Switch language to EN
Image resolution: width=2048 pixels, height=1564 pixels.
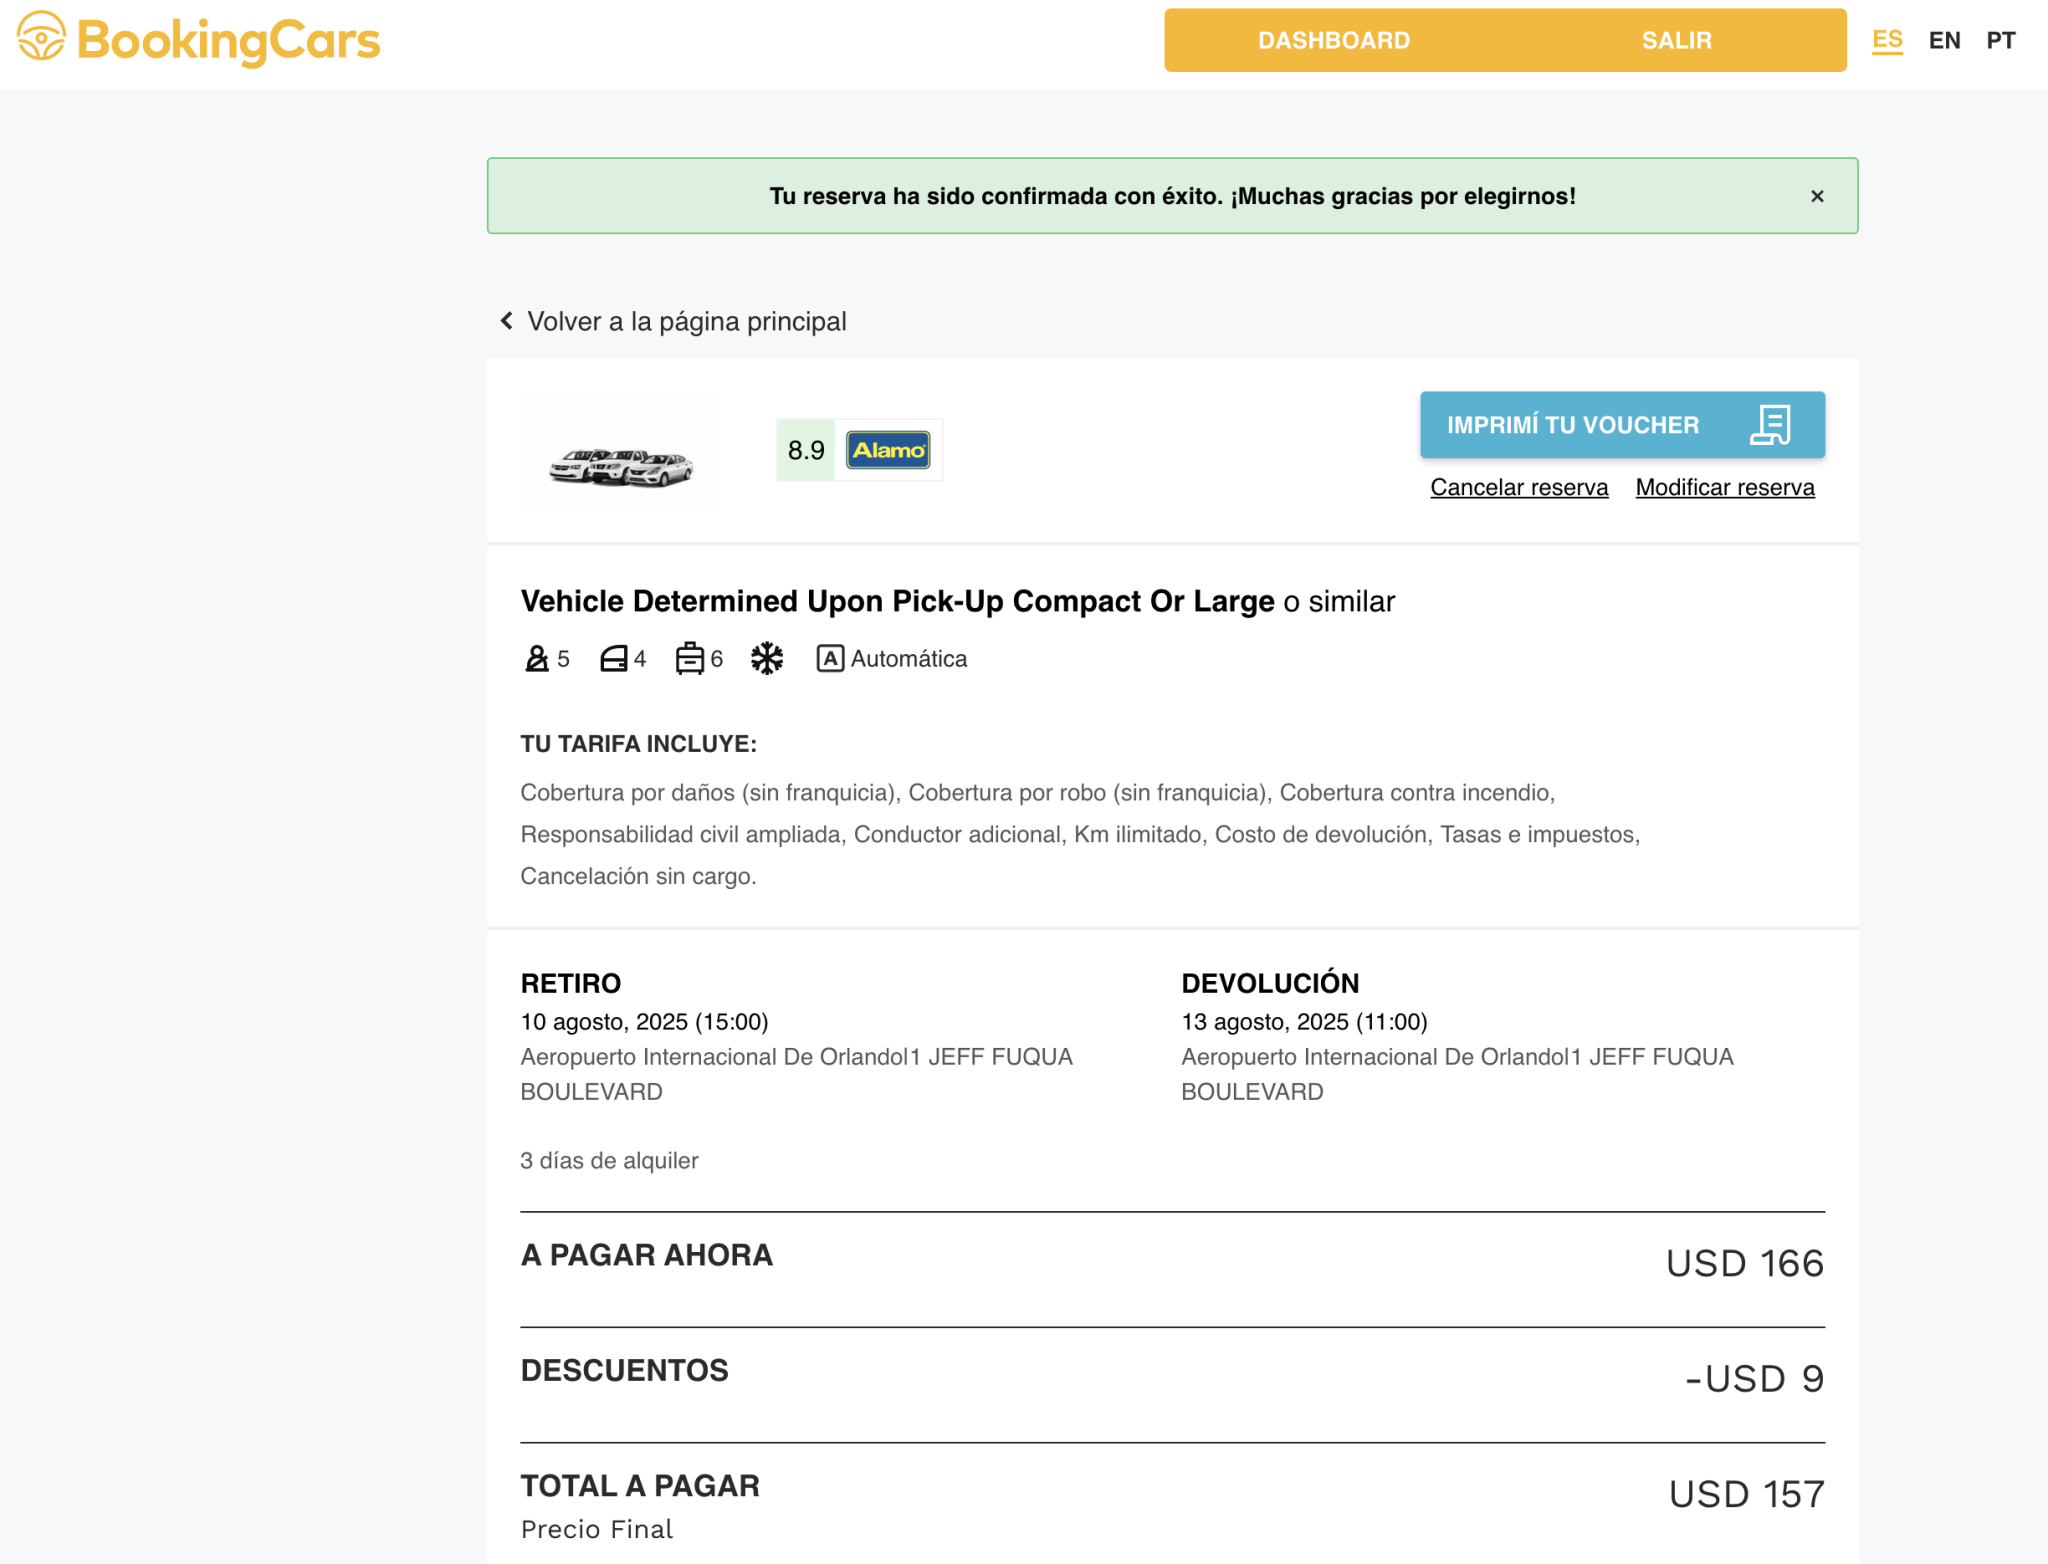(x=1944, y=40)
